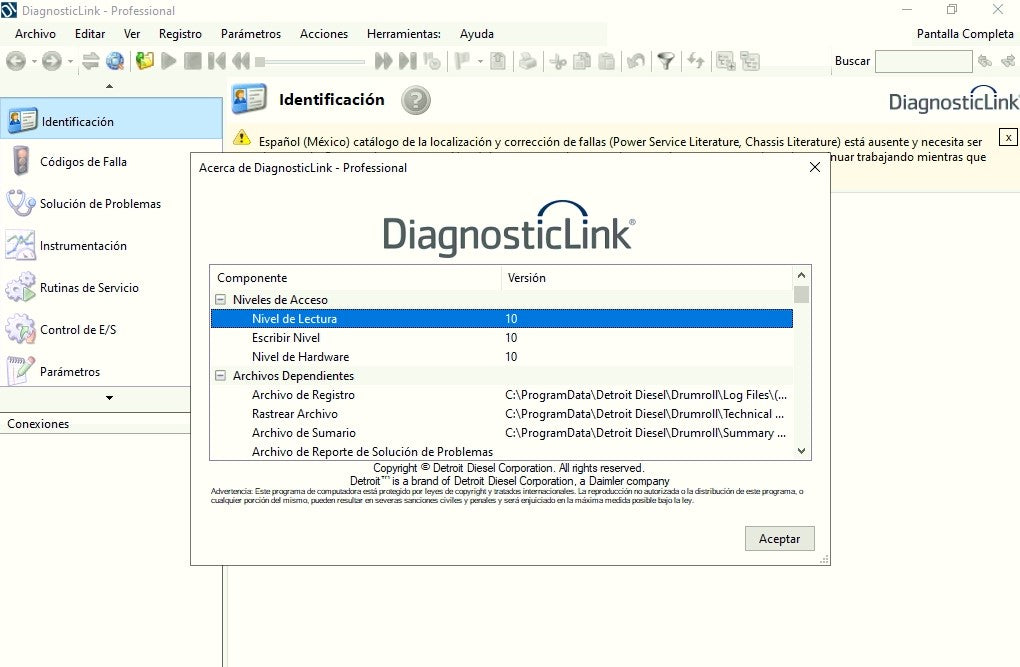Select Identificación in the sidebar
The image size is (1020, 667).
click(111, 119)
